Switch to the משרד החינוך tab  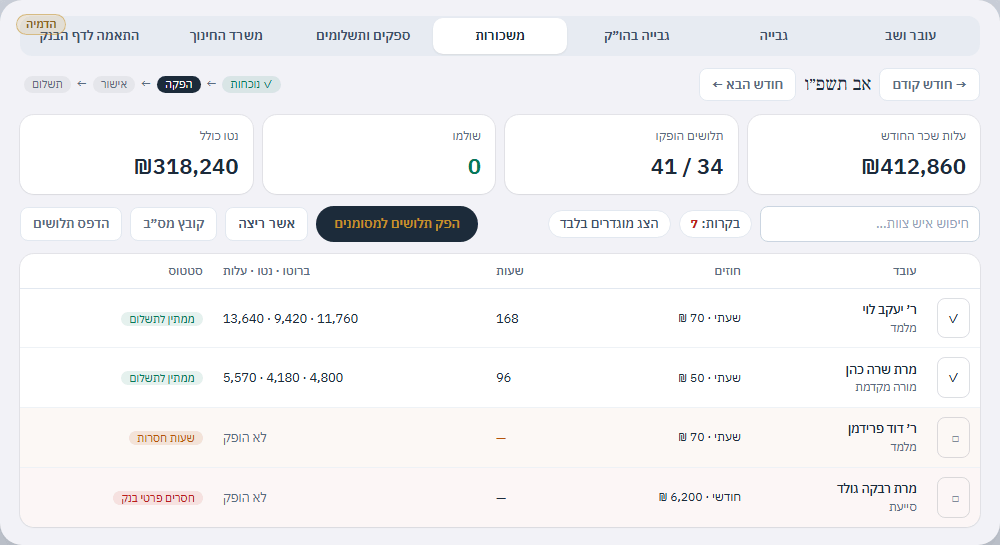(x=226, y=36)
